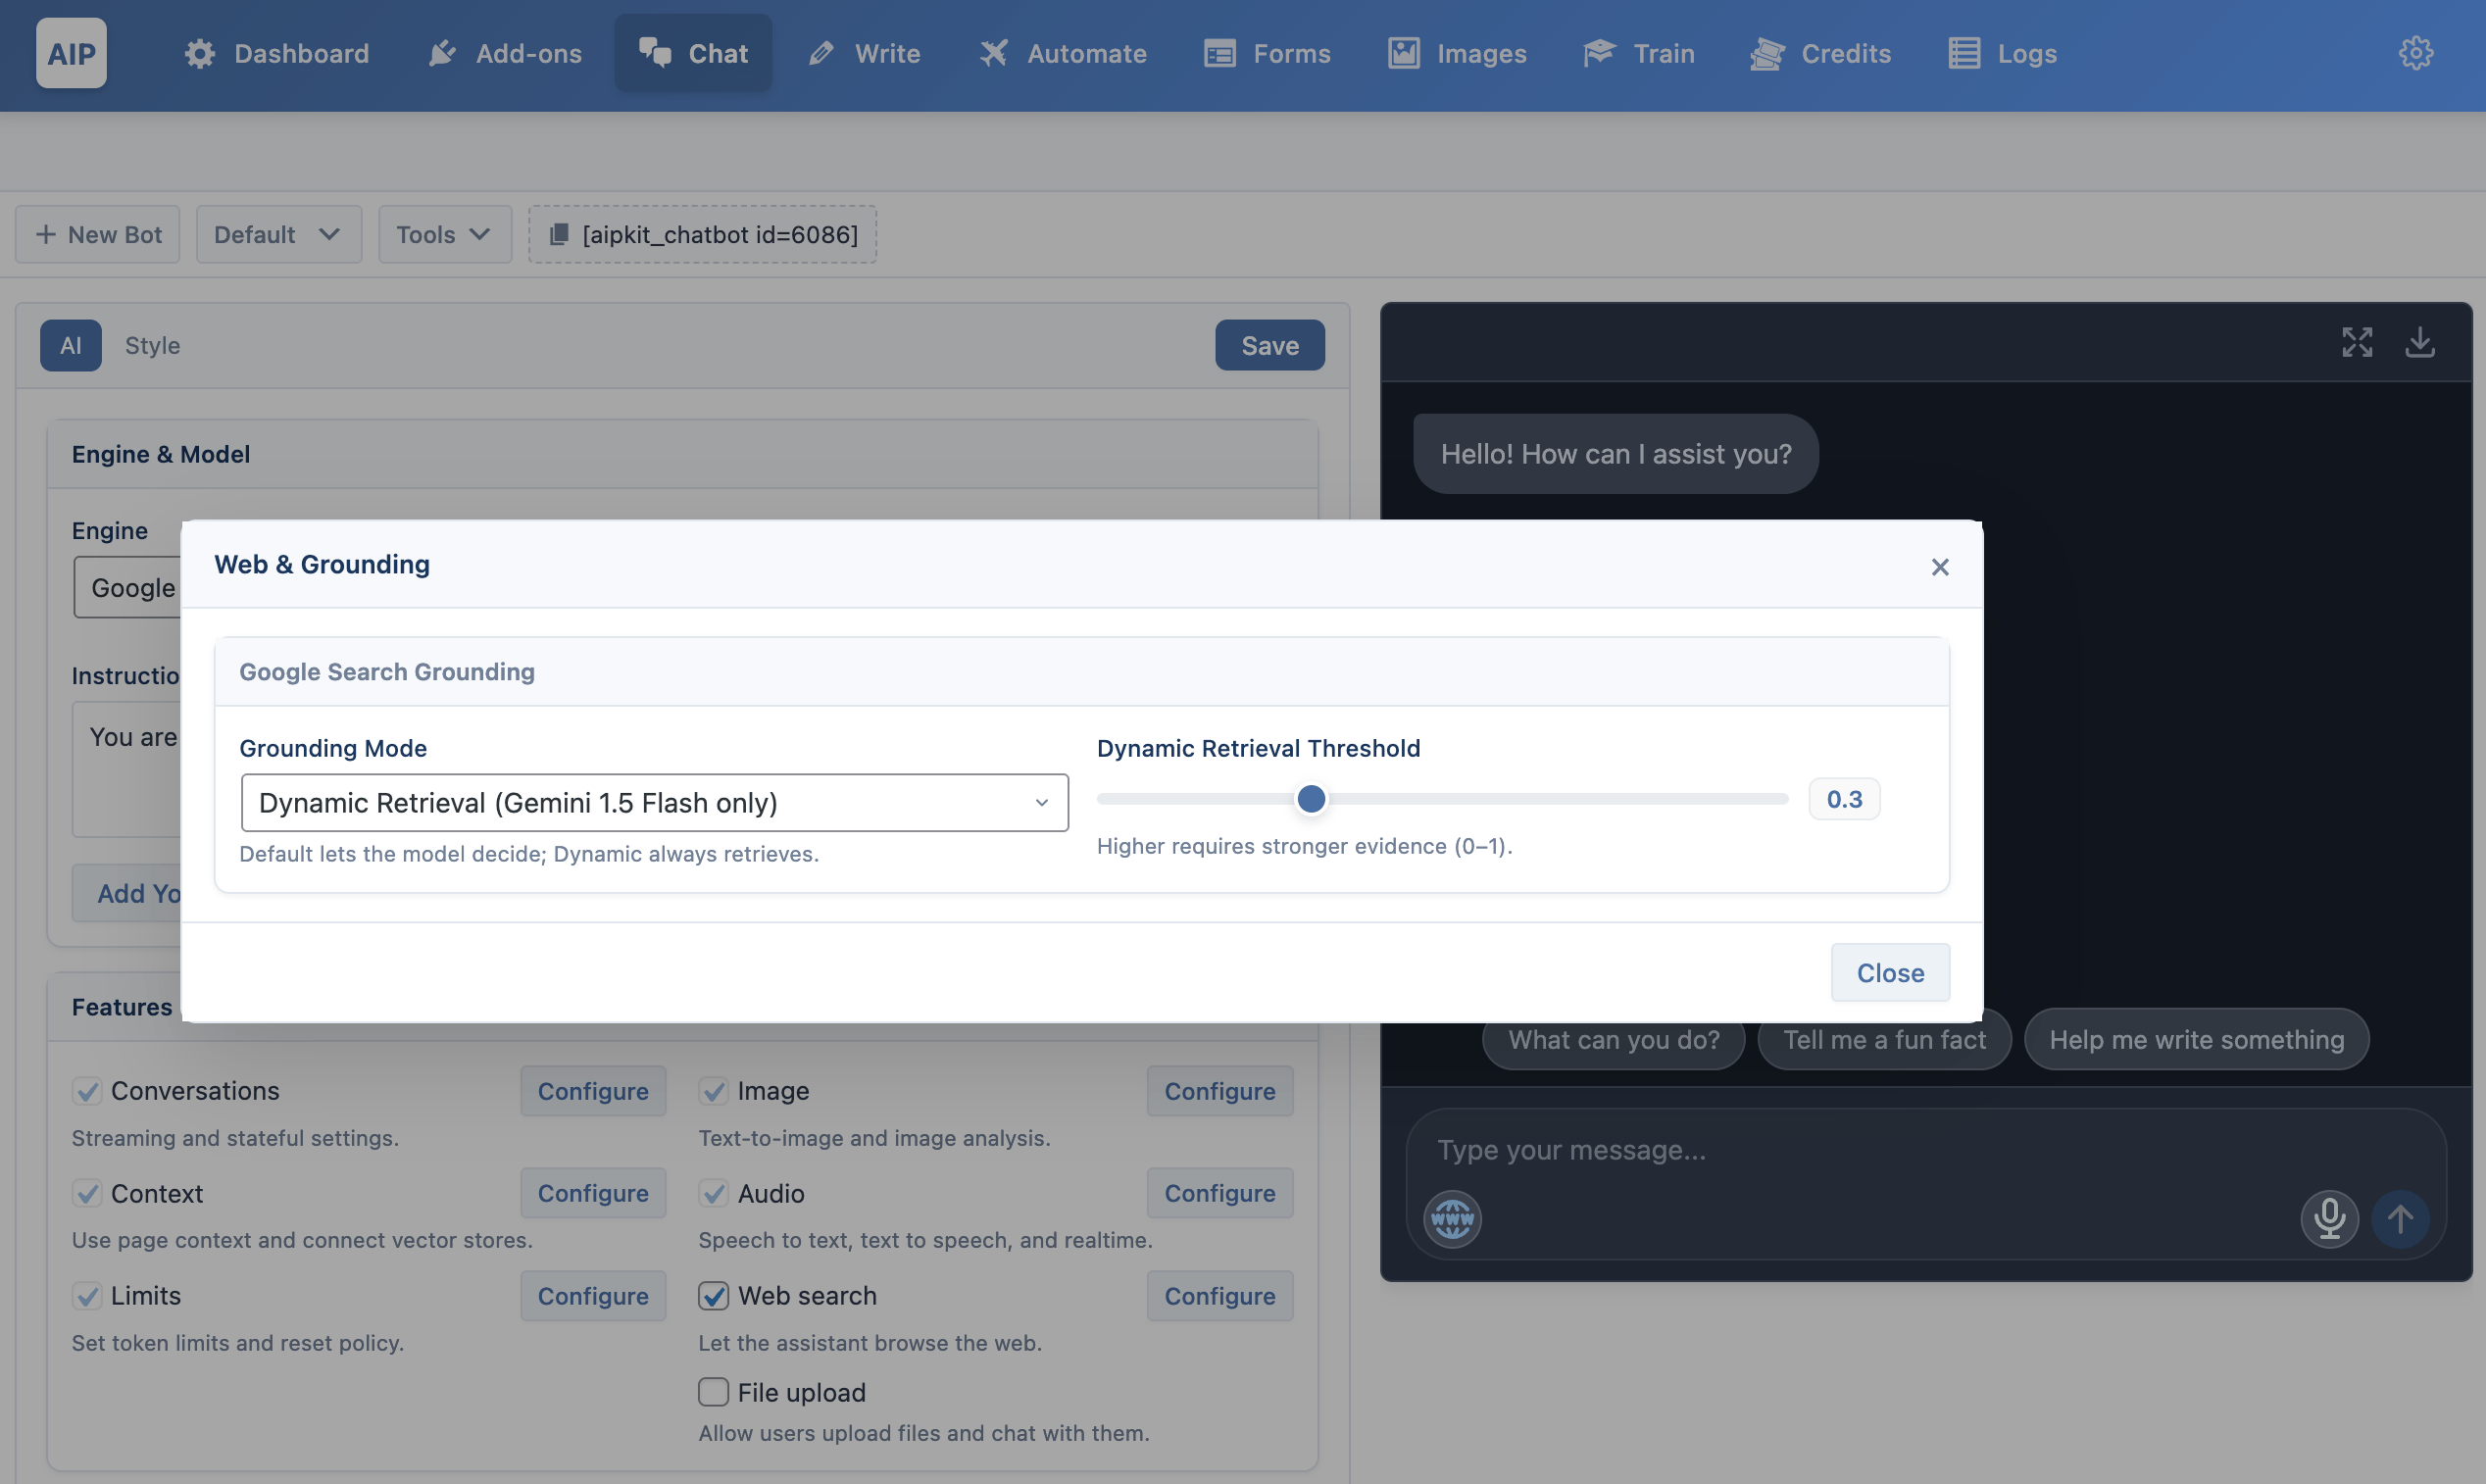Open settings via top-right gear icon

tap(2415, 53)
